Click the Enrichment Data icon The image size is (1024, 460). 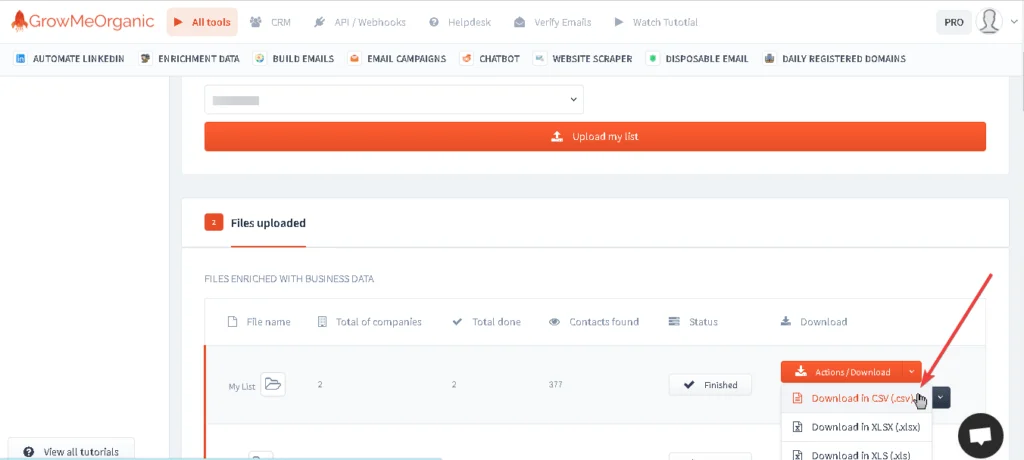(x=146, y=59)
